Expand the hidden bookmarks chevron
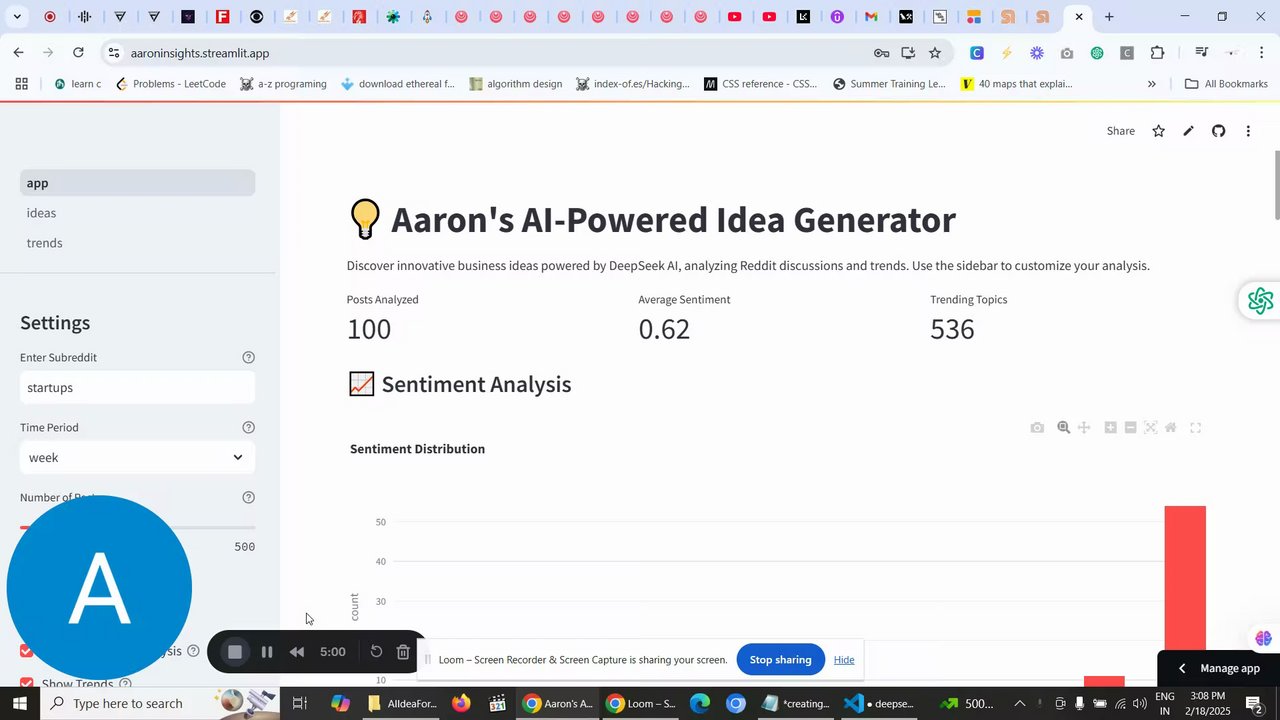This screenshot has width=1280, height=720. [1151, 84]
